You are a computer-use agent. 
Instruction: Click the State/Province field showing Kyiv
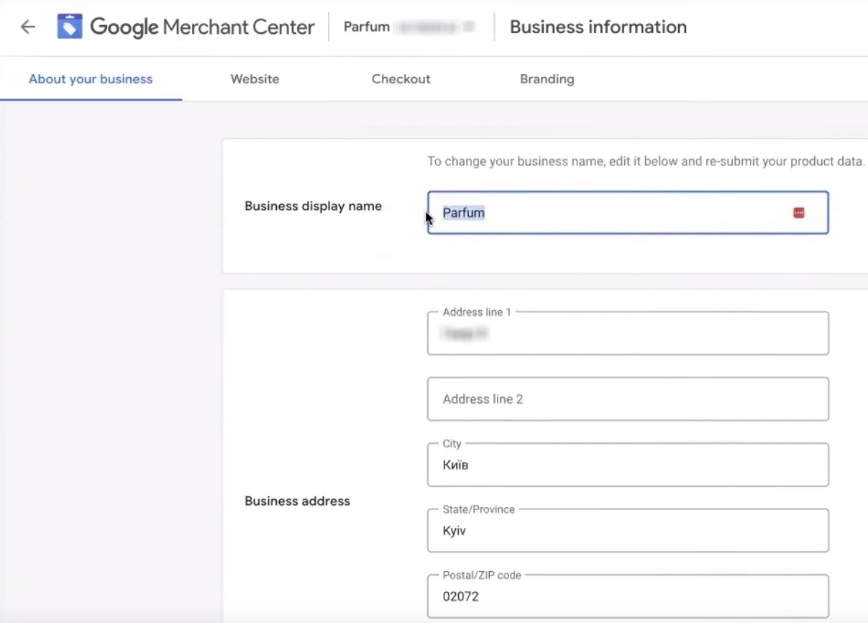(627, 531)
